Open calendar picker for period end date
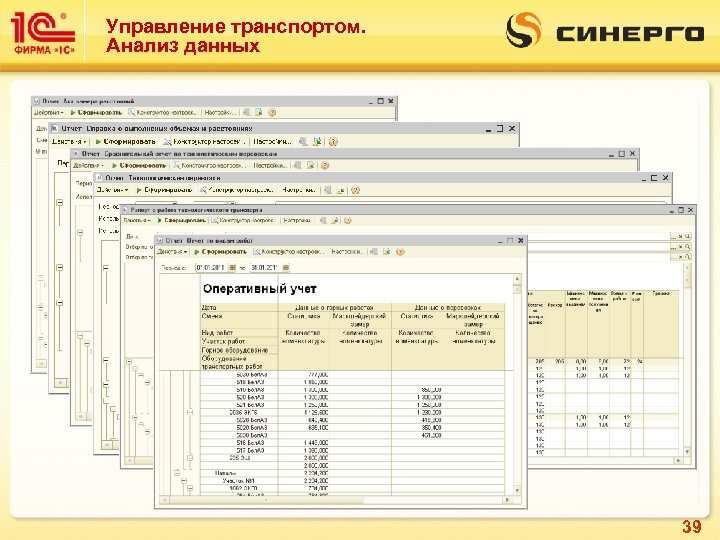 [286, 268]
